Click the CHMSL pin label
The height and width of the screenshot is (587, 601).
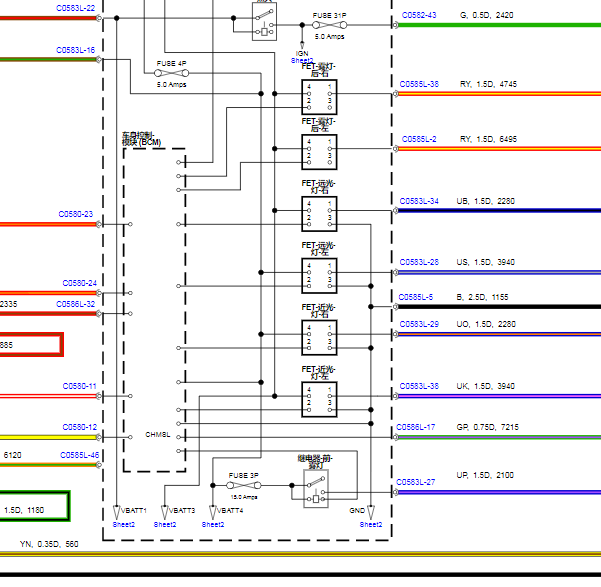tap(158, 435)
